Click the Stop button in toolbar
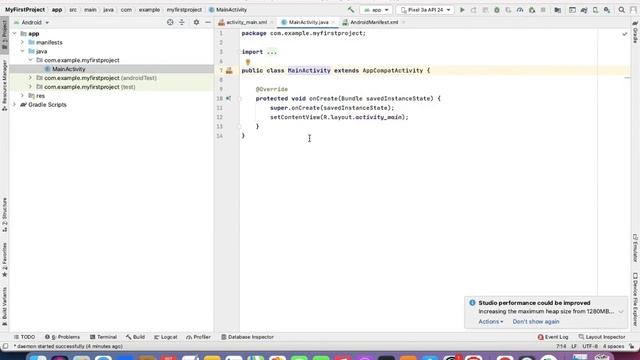 click(543, 10)
